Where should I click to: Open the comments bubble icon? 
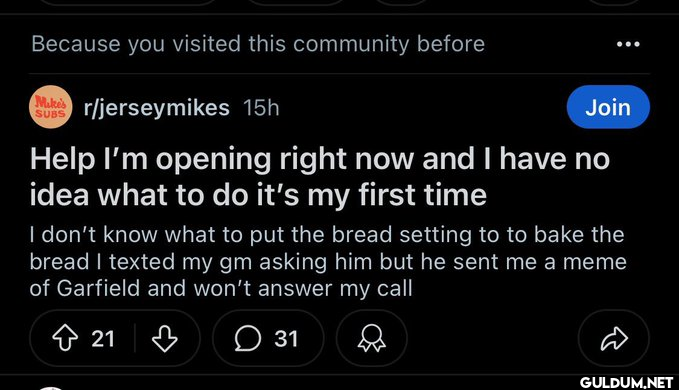(x=248, y=338)
